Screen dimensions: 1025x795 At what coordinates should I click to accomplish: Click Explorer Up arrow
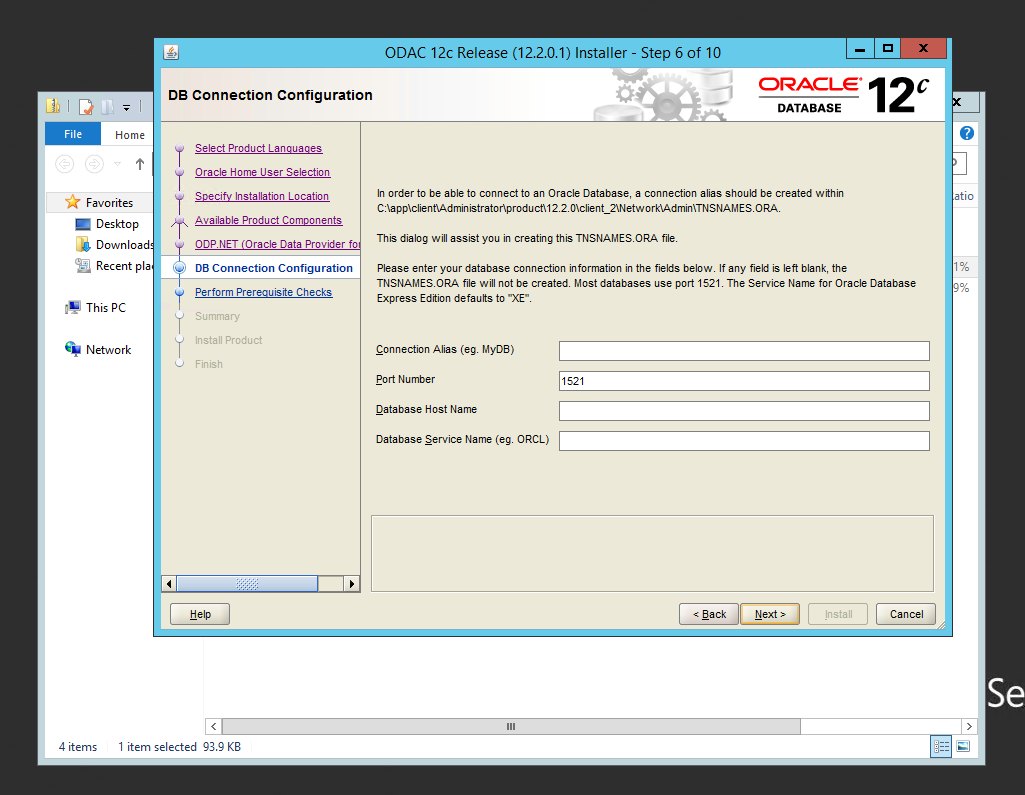[139, 163]
